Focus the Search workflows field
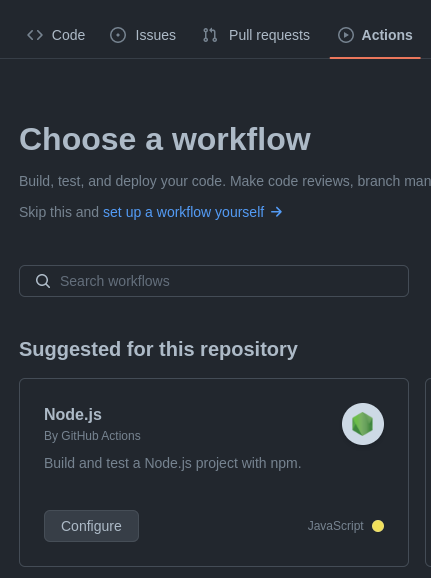Viewport: 431px width, 578px height. pyautogui.click(x=214, y=281)
